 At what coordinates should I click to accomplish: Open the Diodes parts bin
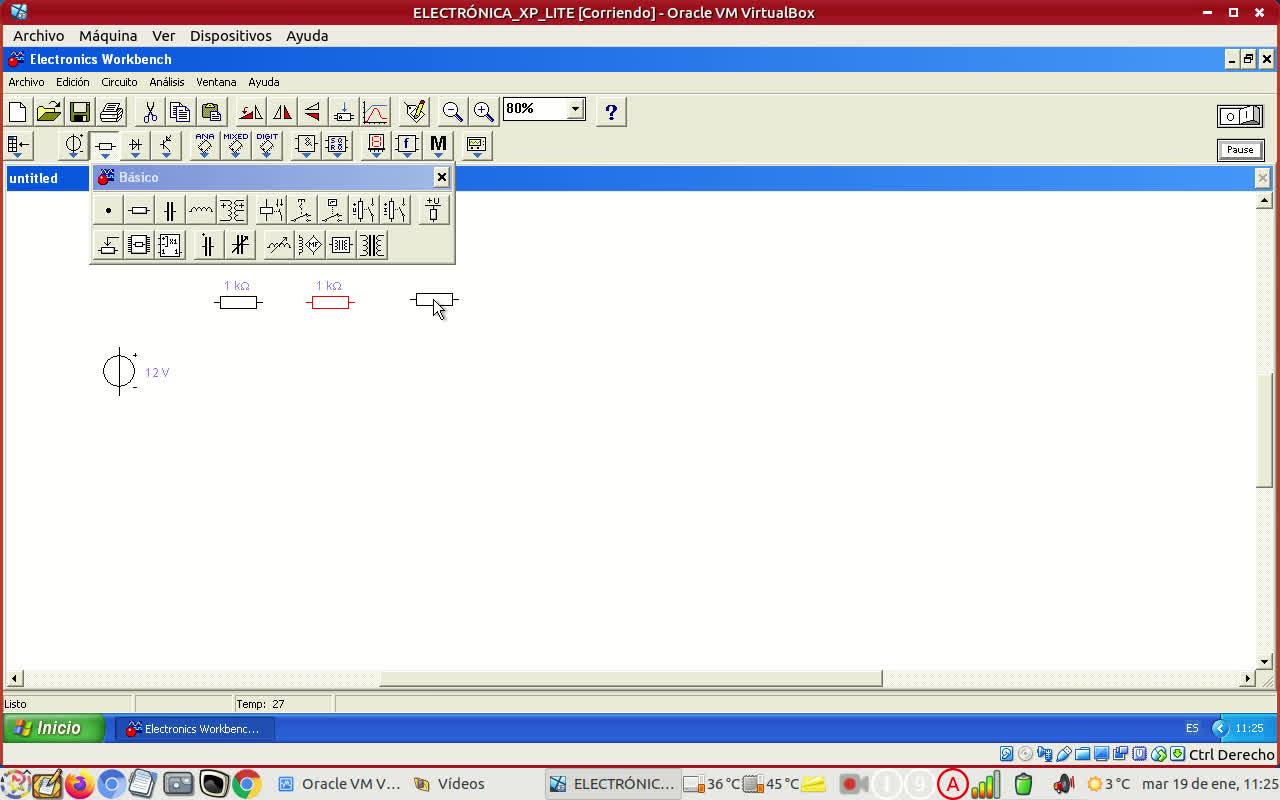point(136,146)
